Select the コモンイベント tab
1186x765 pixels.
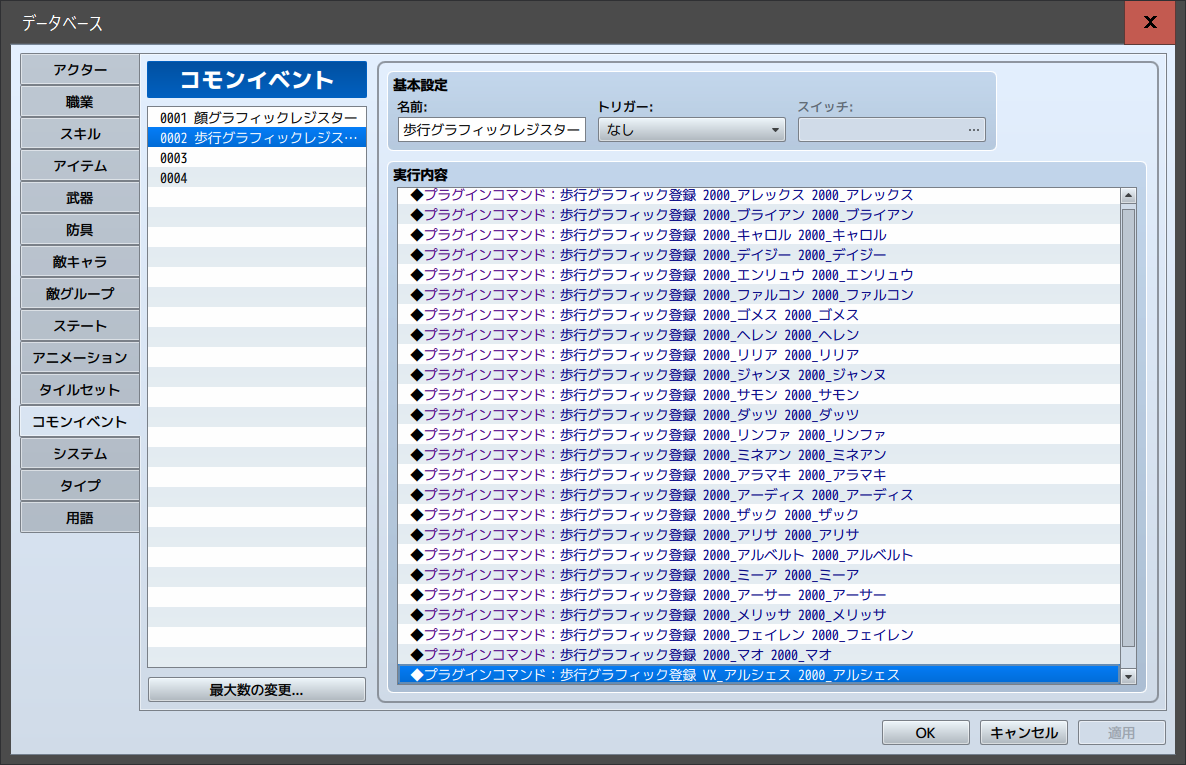(x=79, y=421)
